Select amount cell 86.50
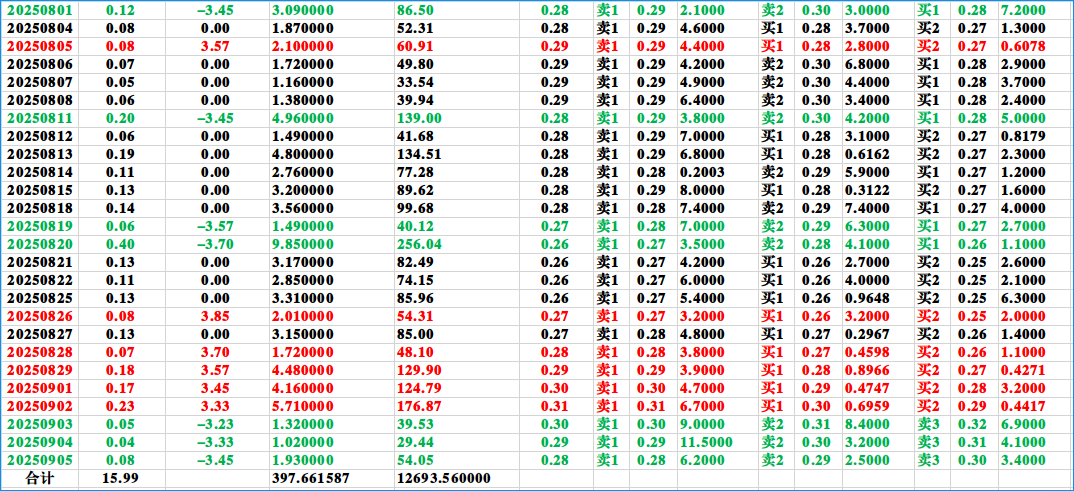The image size is (1074, 491). (414, 10)
